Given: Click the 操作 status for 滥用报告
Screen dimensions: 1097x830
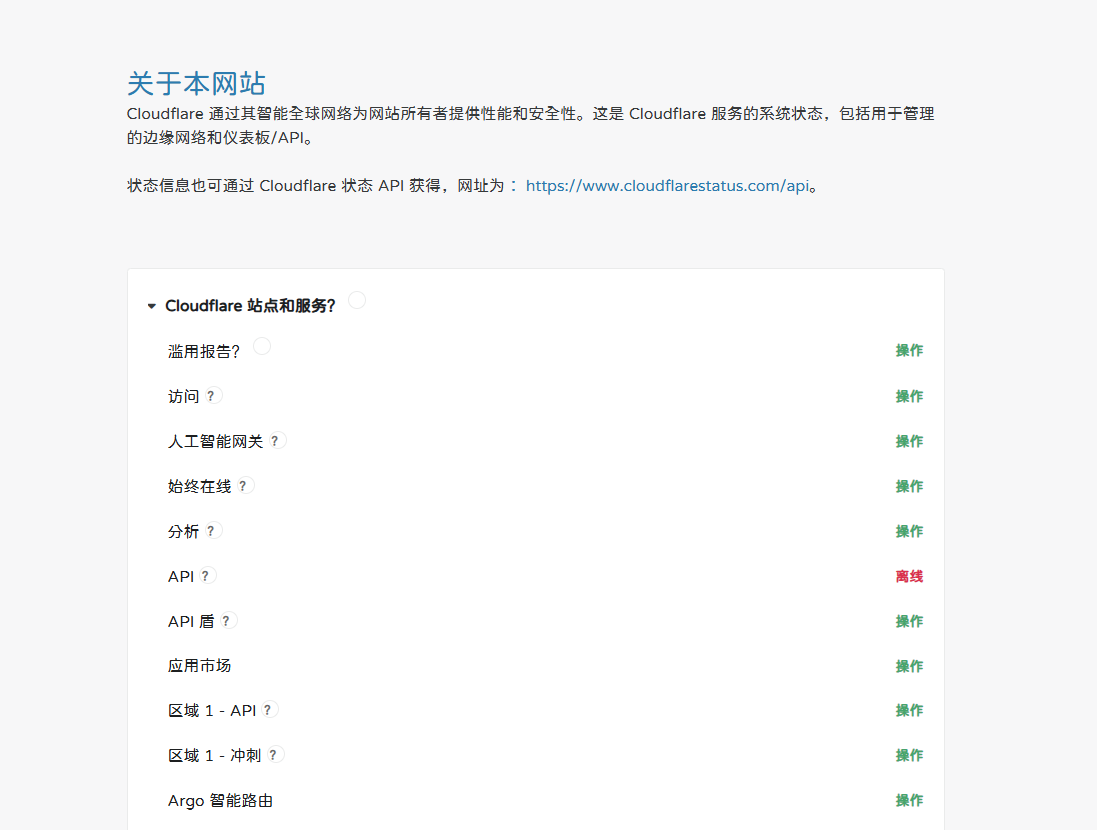Looking at the screenshot, I should pyautogui.click(x=909, y=351).
